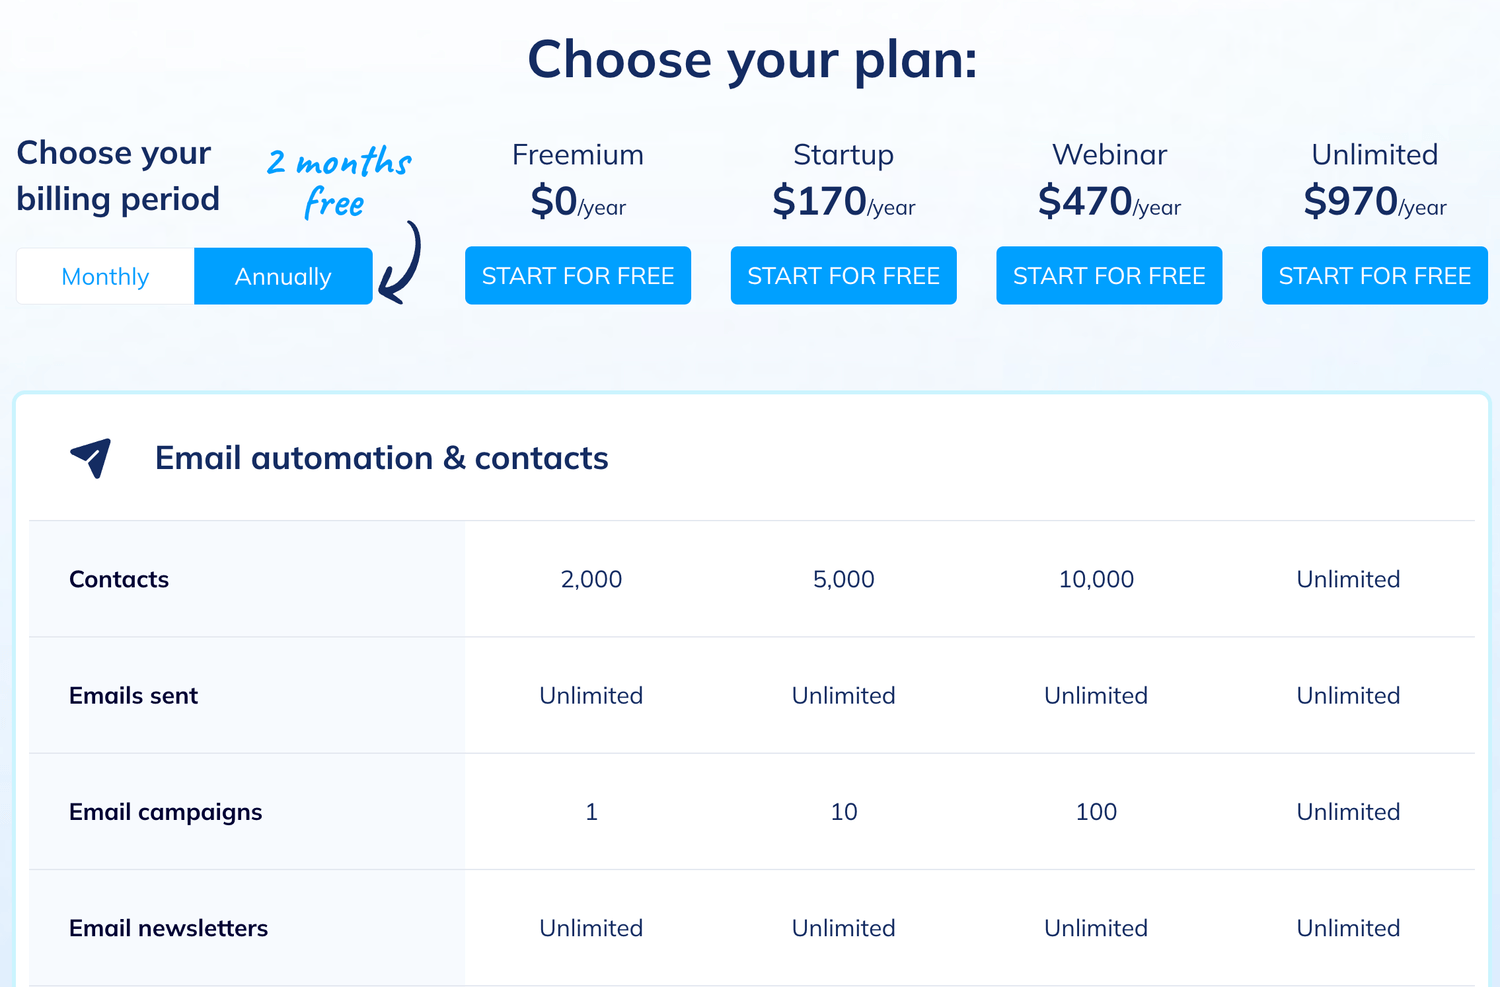
Task: Start the Webinar plan for free
Action: click(1108, 275)
